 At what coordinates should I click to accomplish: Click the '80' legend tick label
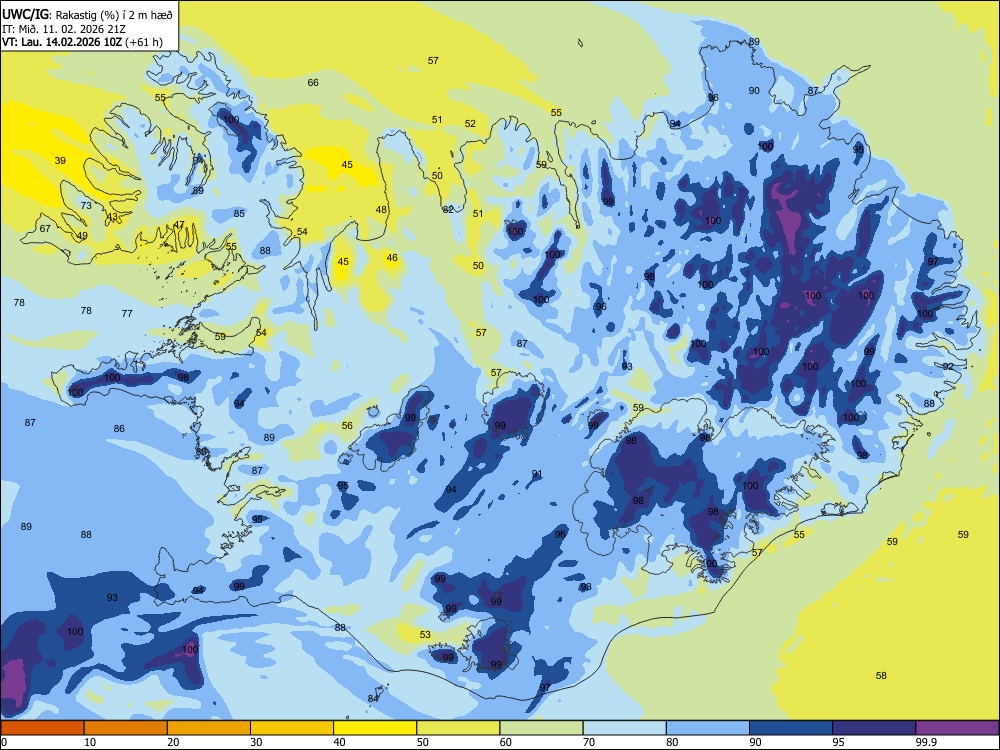672,742
